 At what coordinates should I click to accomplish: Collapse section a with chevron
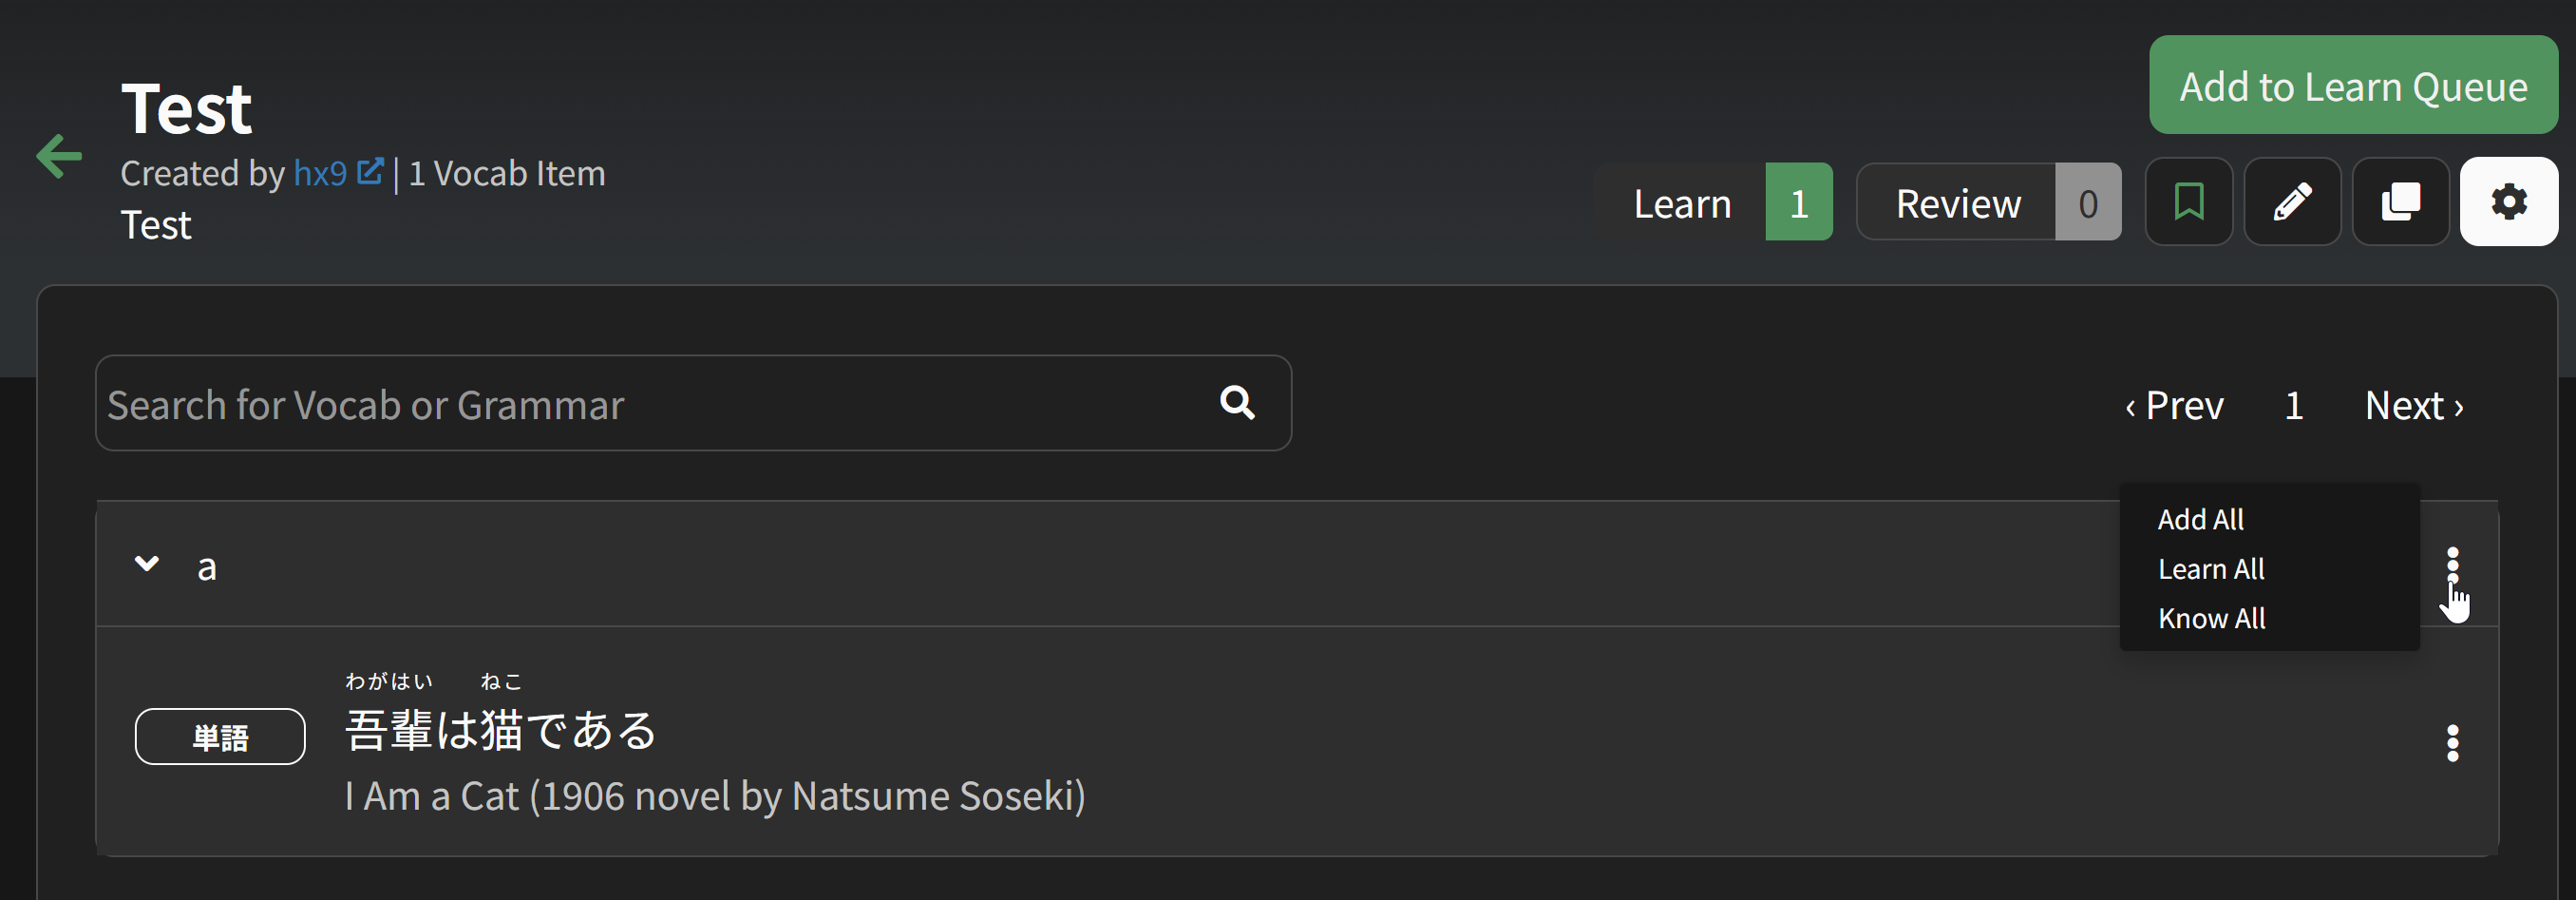click(x=147, y=564)
